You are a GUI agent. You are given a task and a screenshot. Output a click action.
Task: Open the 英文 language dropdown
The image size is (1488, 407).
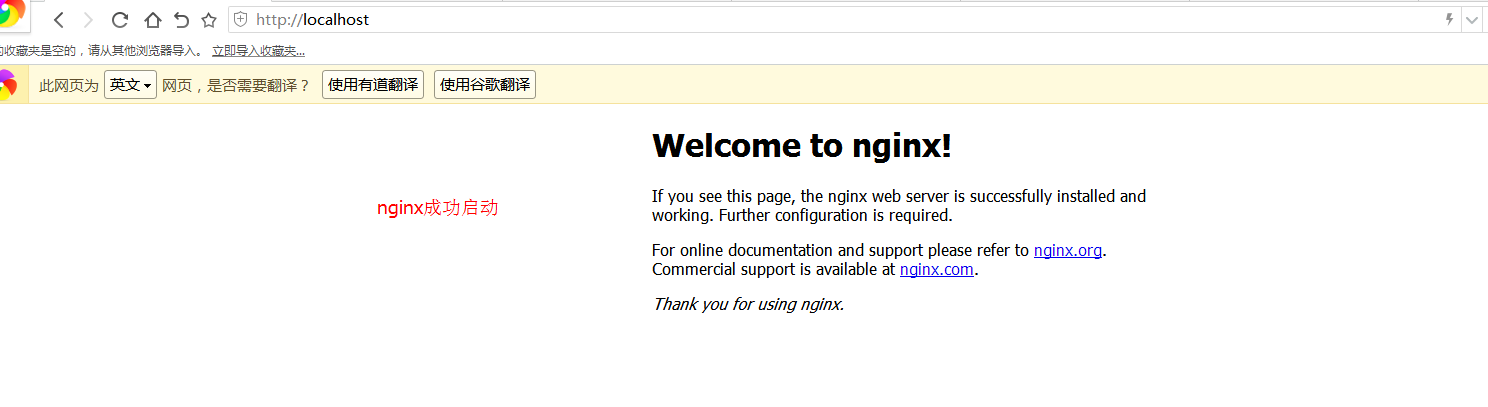pos(130,85)
